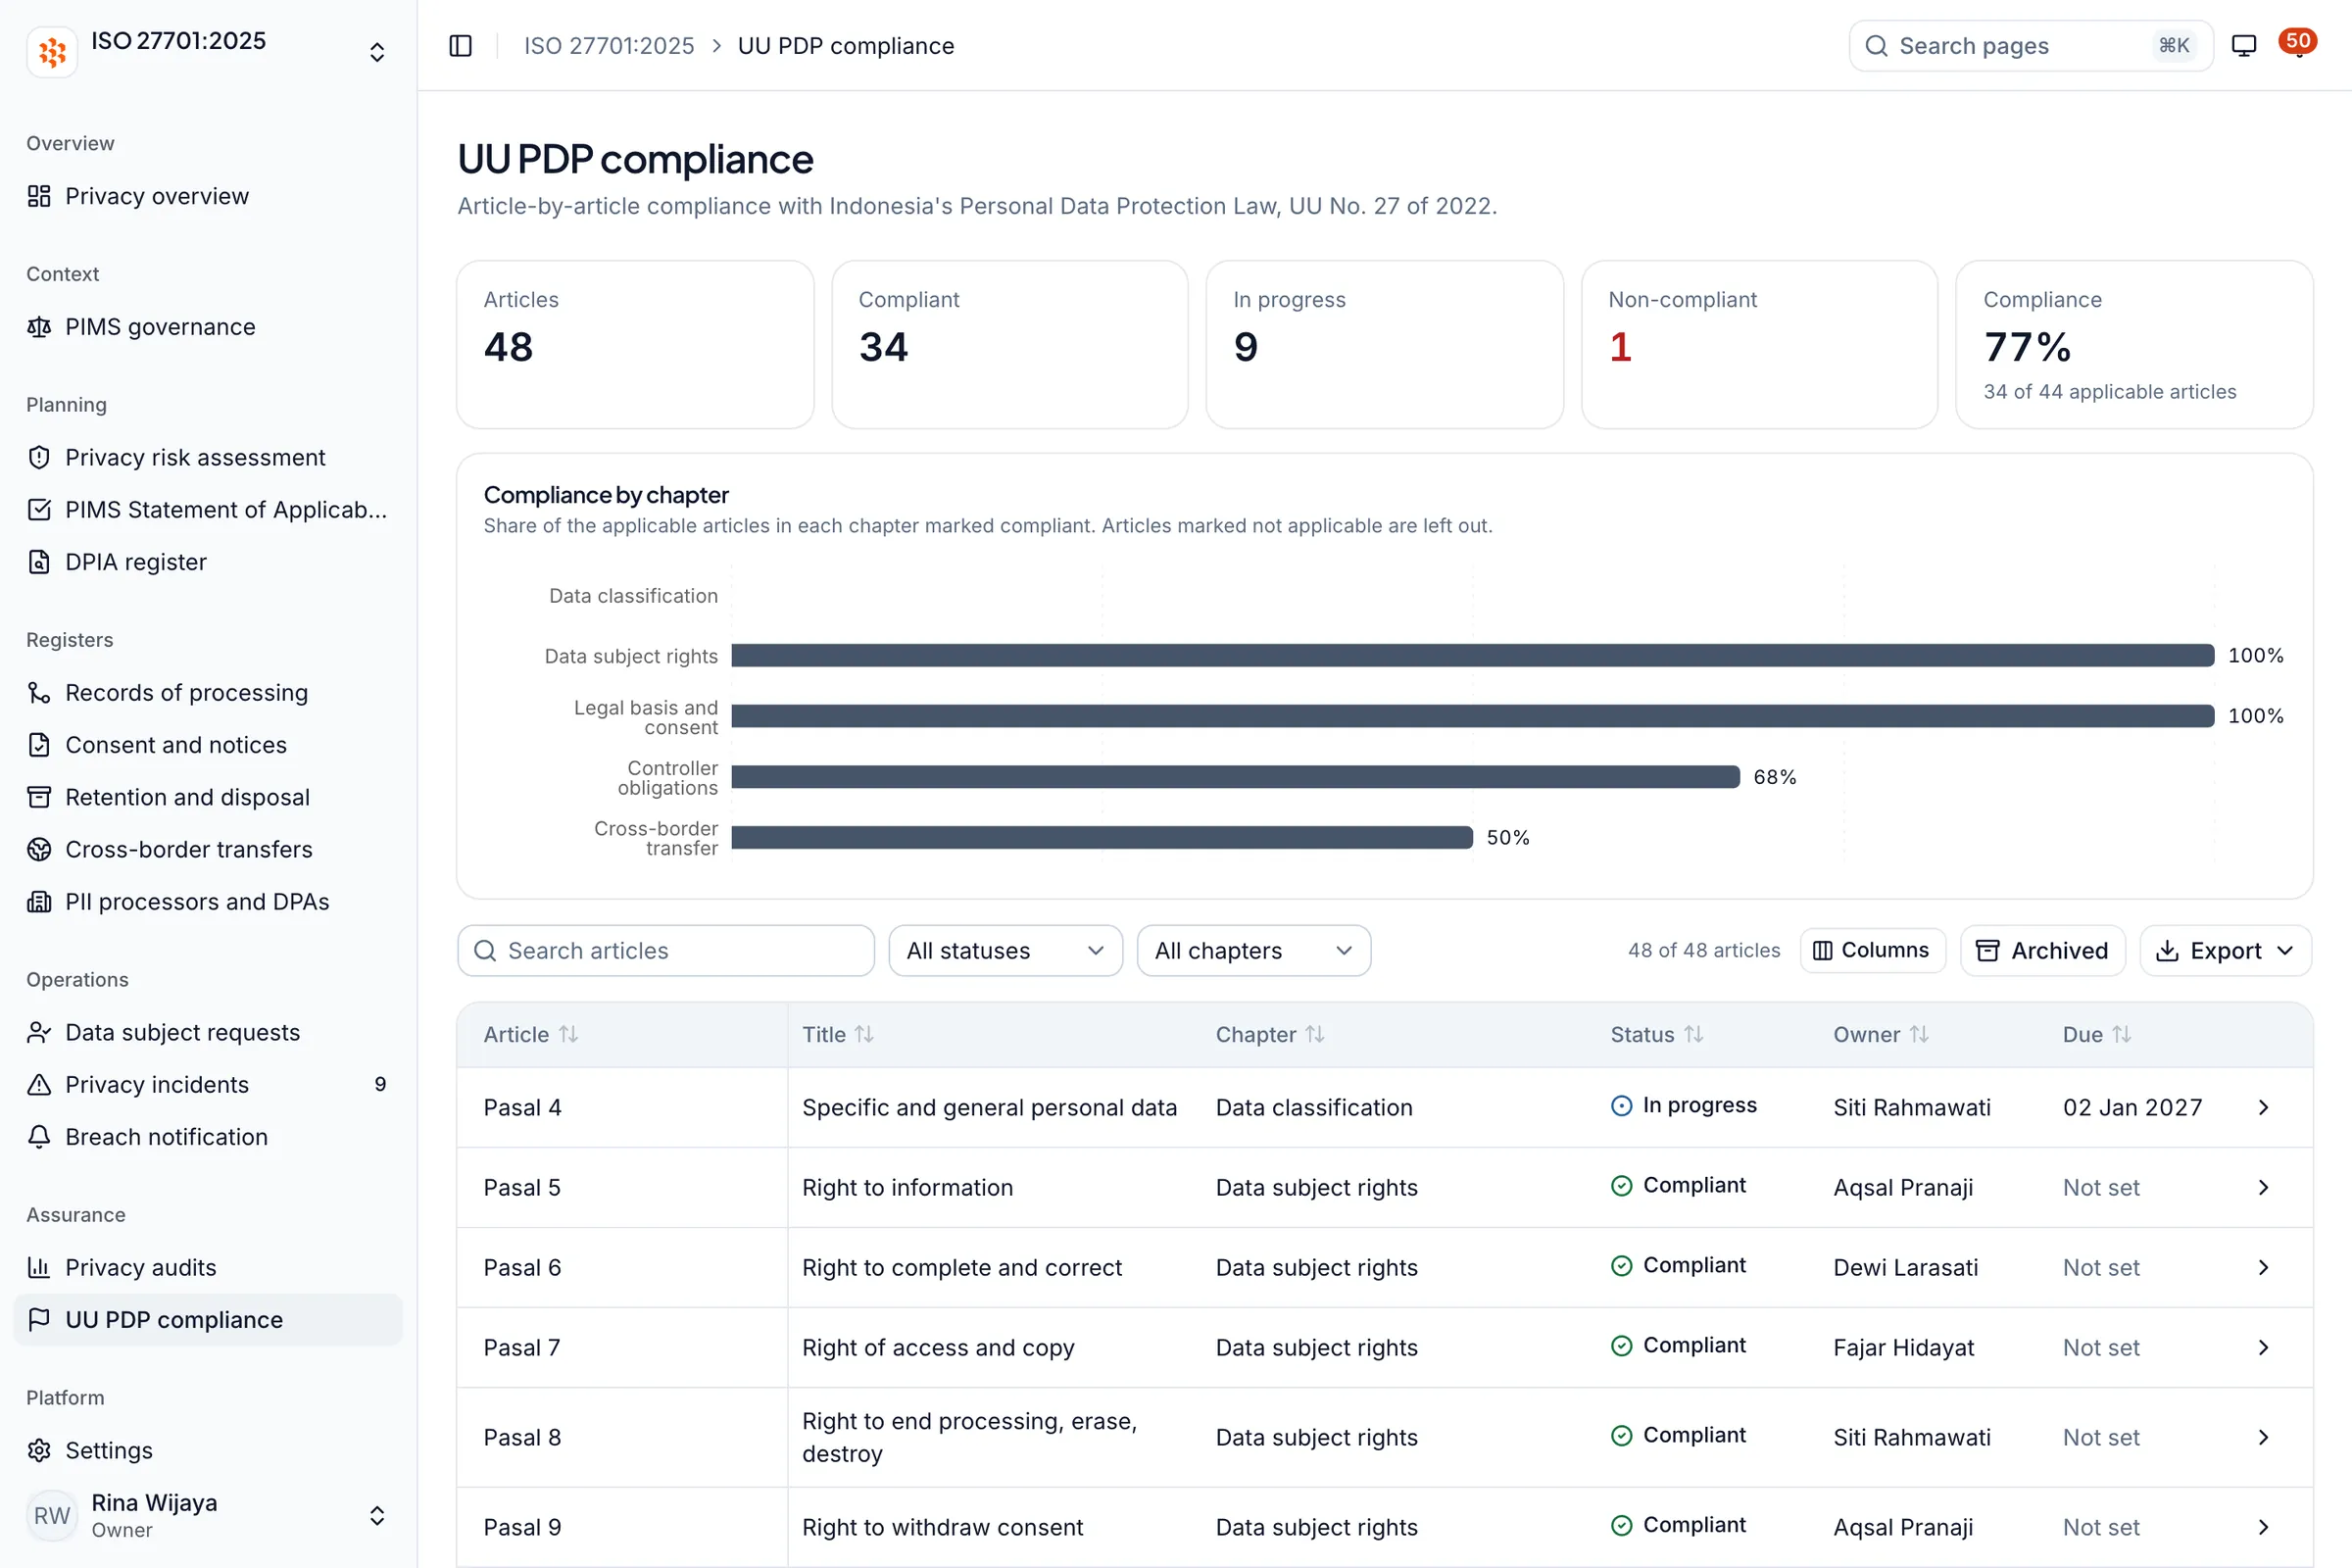Click the Cross-border transfer 50% bar

pyautogui.click(x=1102, y=837)
